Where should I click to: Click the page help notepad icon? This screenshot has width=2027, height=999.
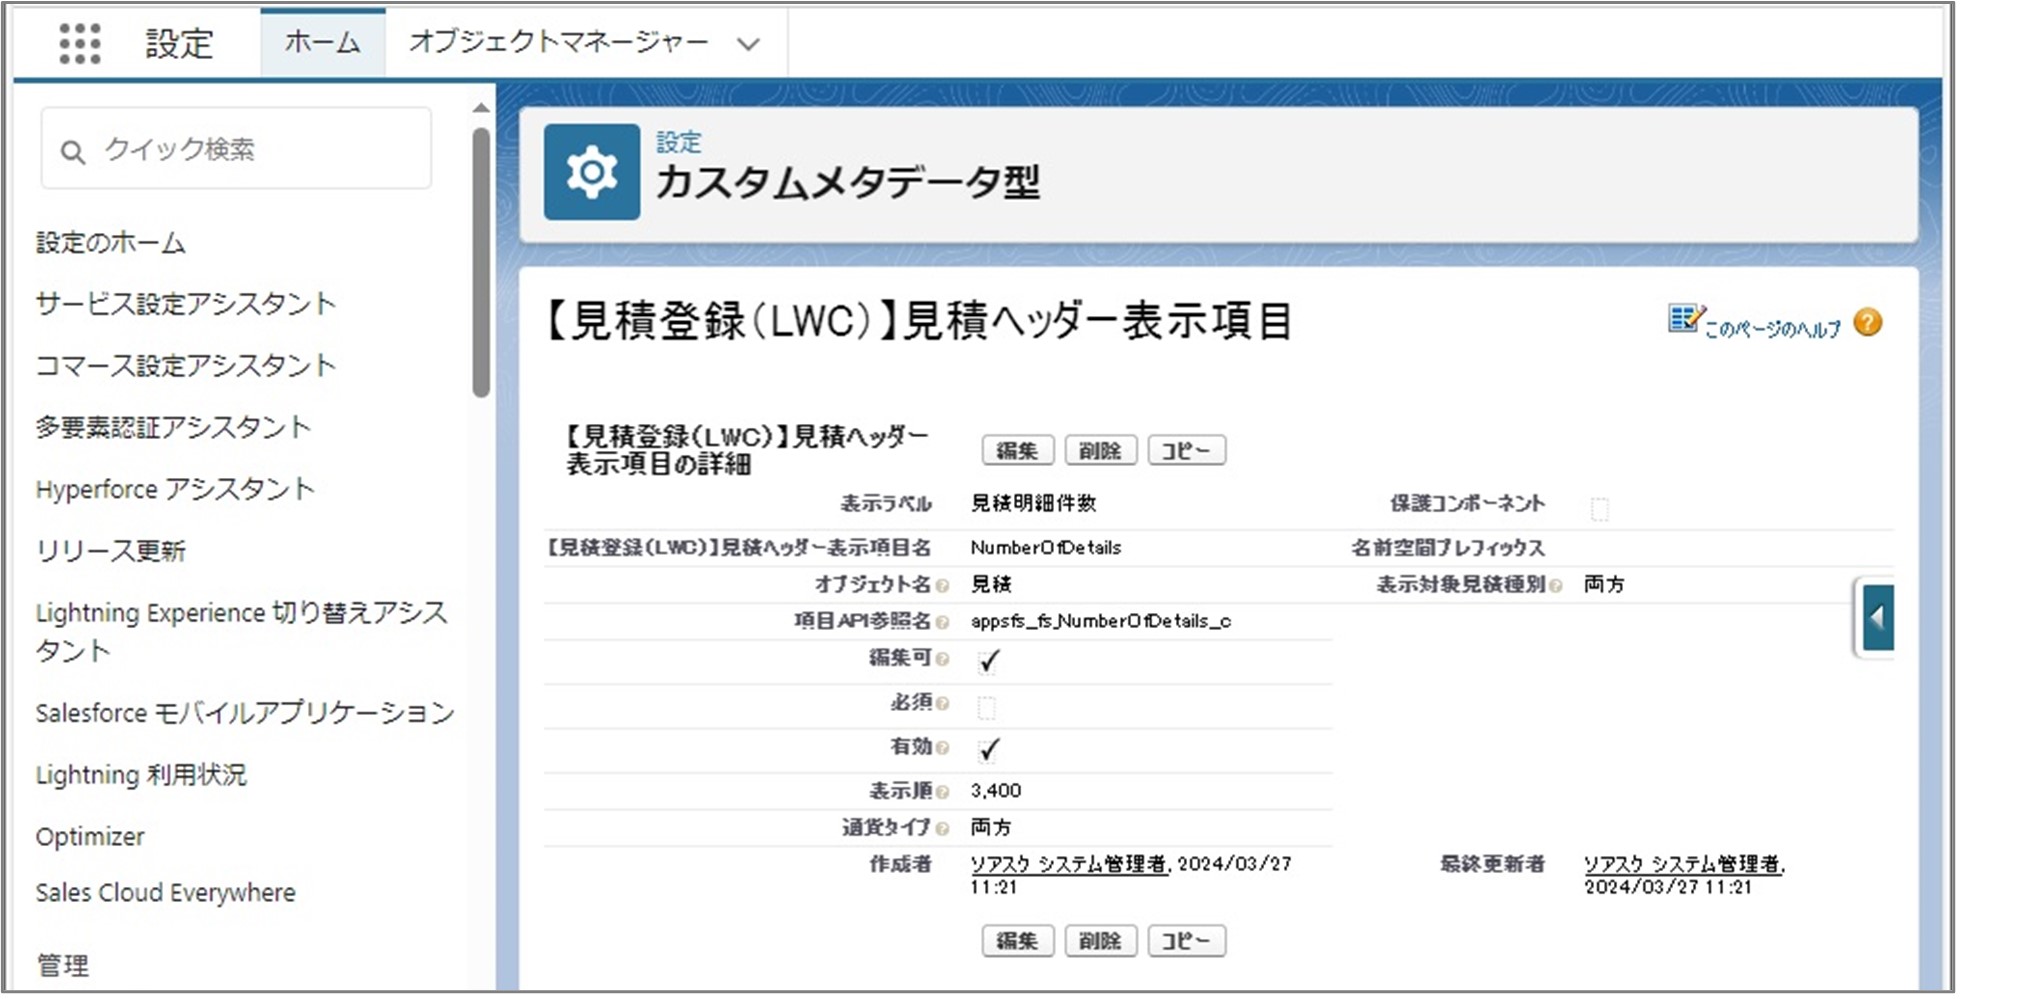[x=1686, y=318]
